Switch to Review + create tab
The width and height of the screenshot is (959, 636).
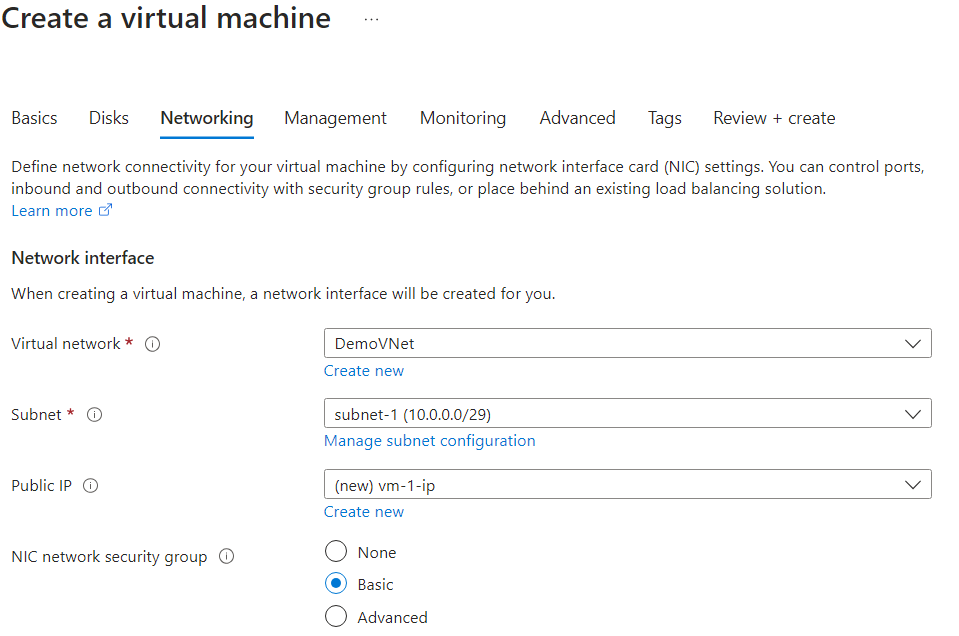tap(773, 118)
